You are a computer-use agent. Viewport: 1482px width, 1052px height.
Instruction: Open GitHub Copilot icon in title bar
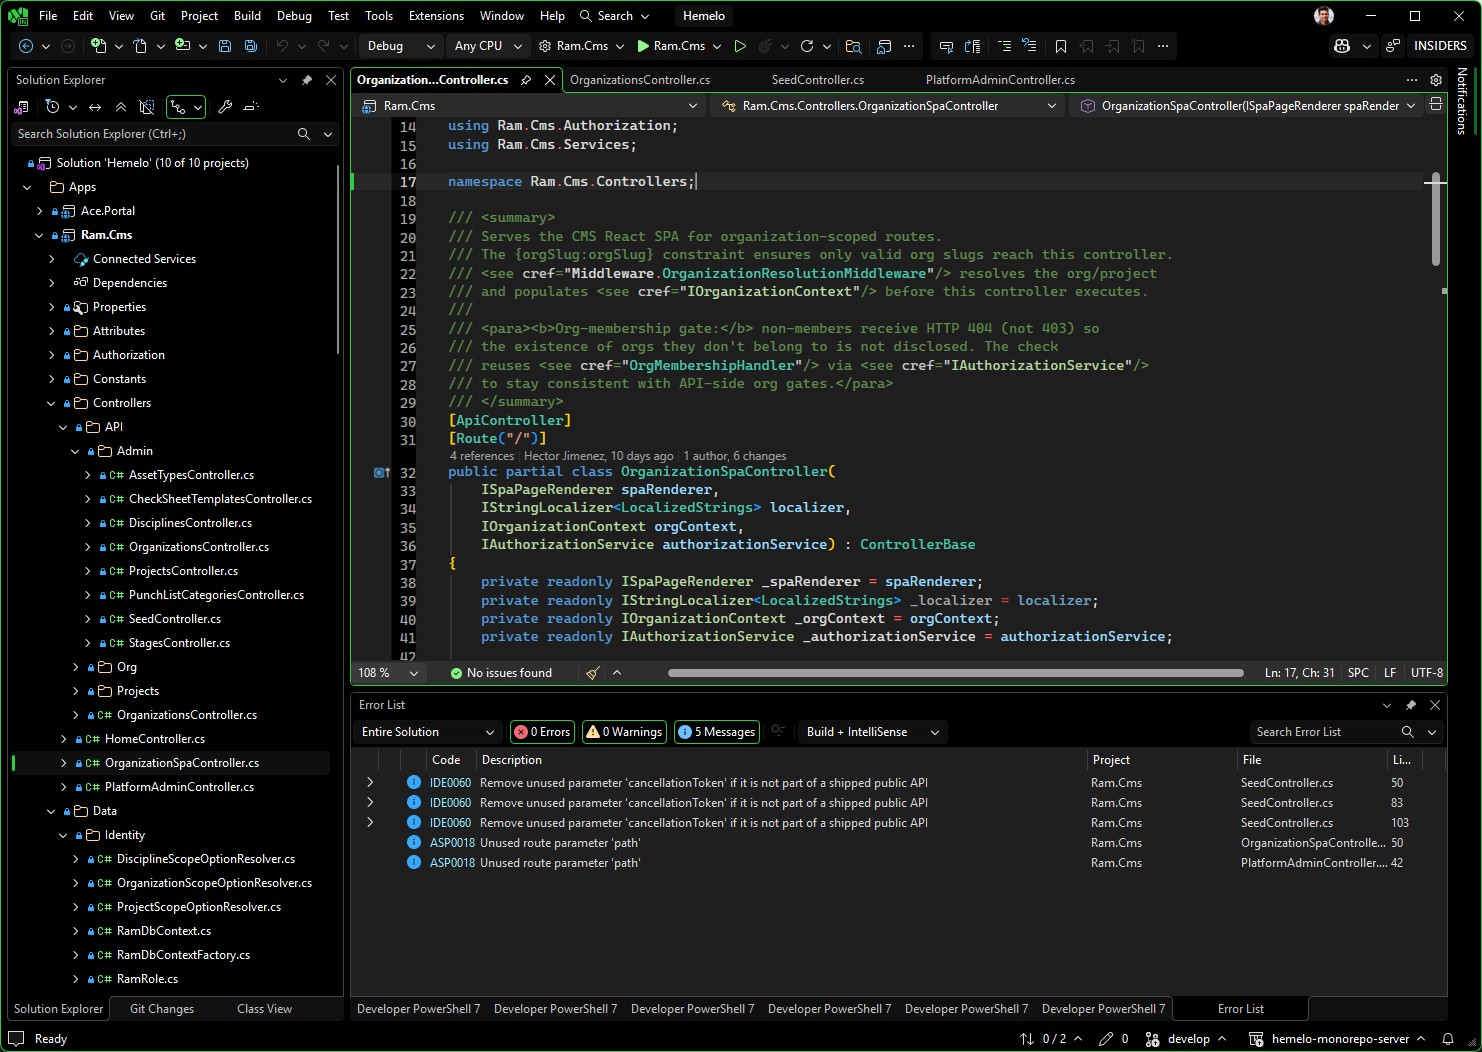coord(1342,46)
